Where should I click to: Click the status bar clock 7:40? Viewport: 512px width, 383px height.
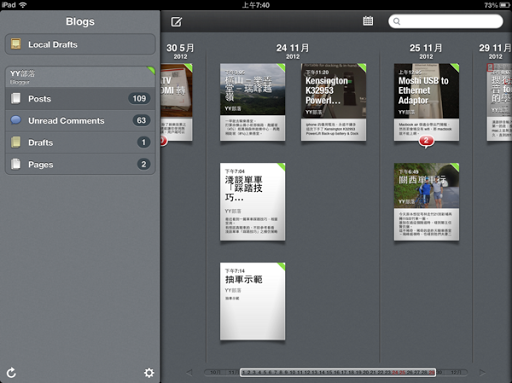tap(256, 5)
